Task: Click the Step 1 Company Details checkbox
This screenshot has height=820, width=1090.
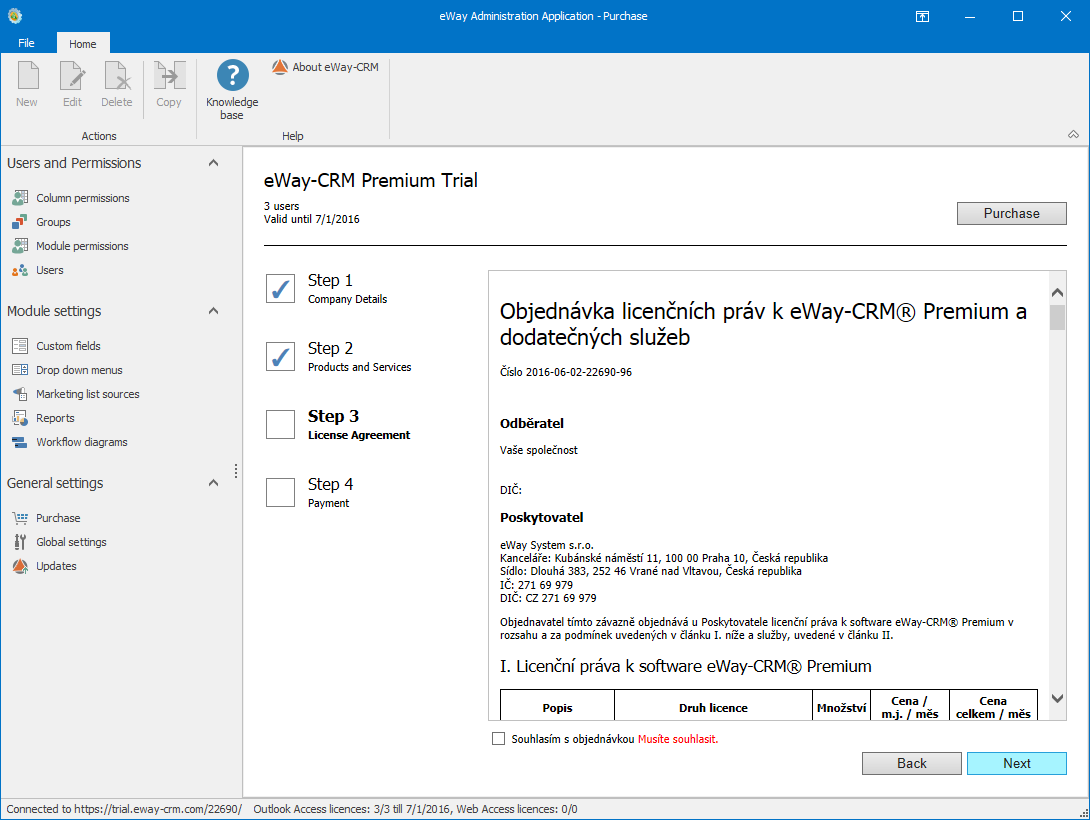Action: [x=281, y=288]
